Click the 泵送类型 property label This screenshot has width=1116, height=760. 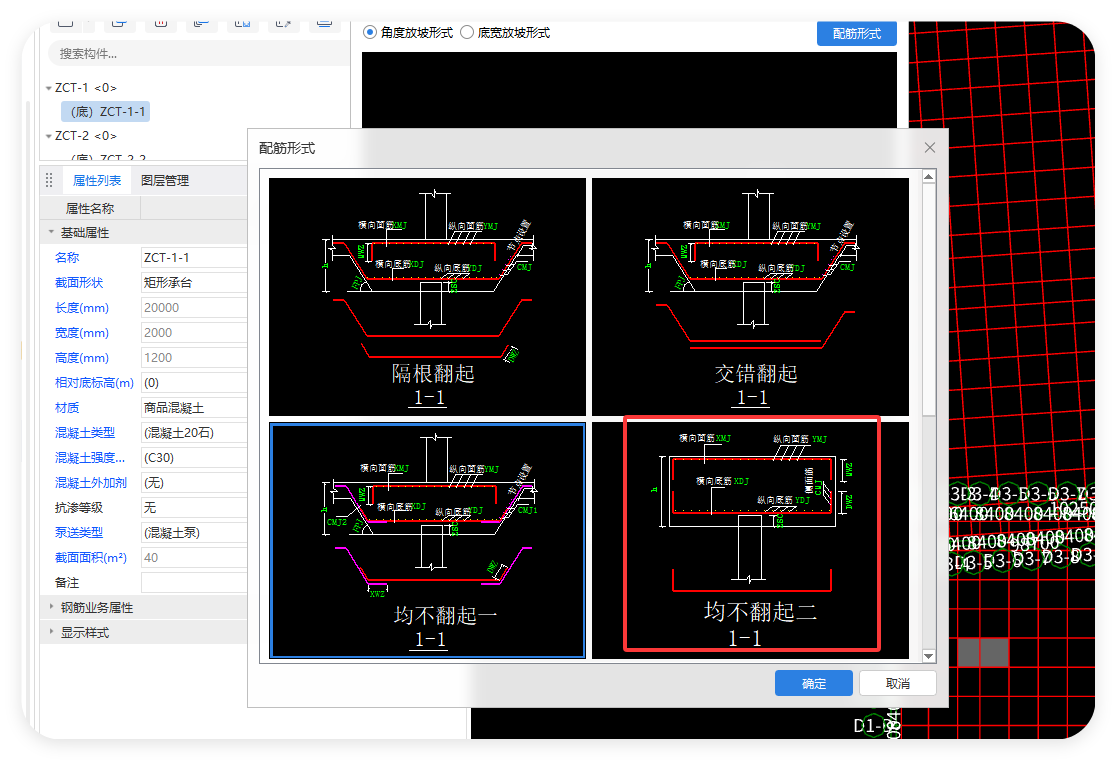[79, 532]
